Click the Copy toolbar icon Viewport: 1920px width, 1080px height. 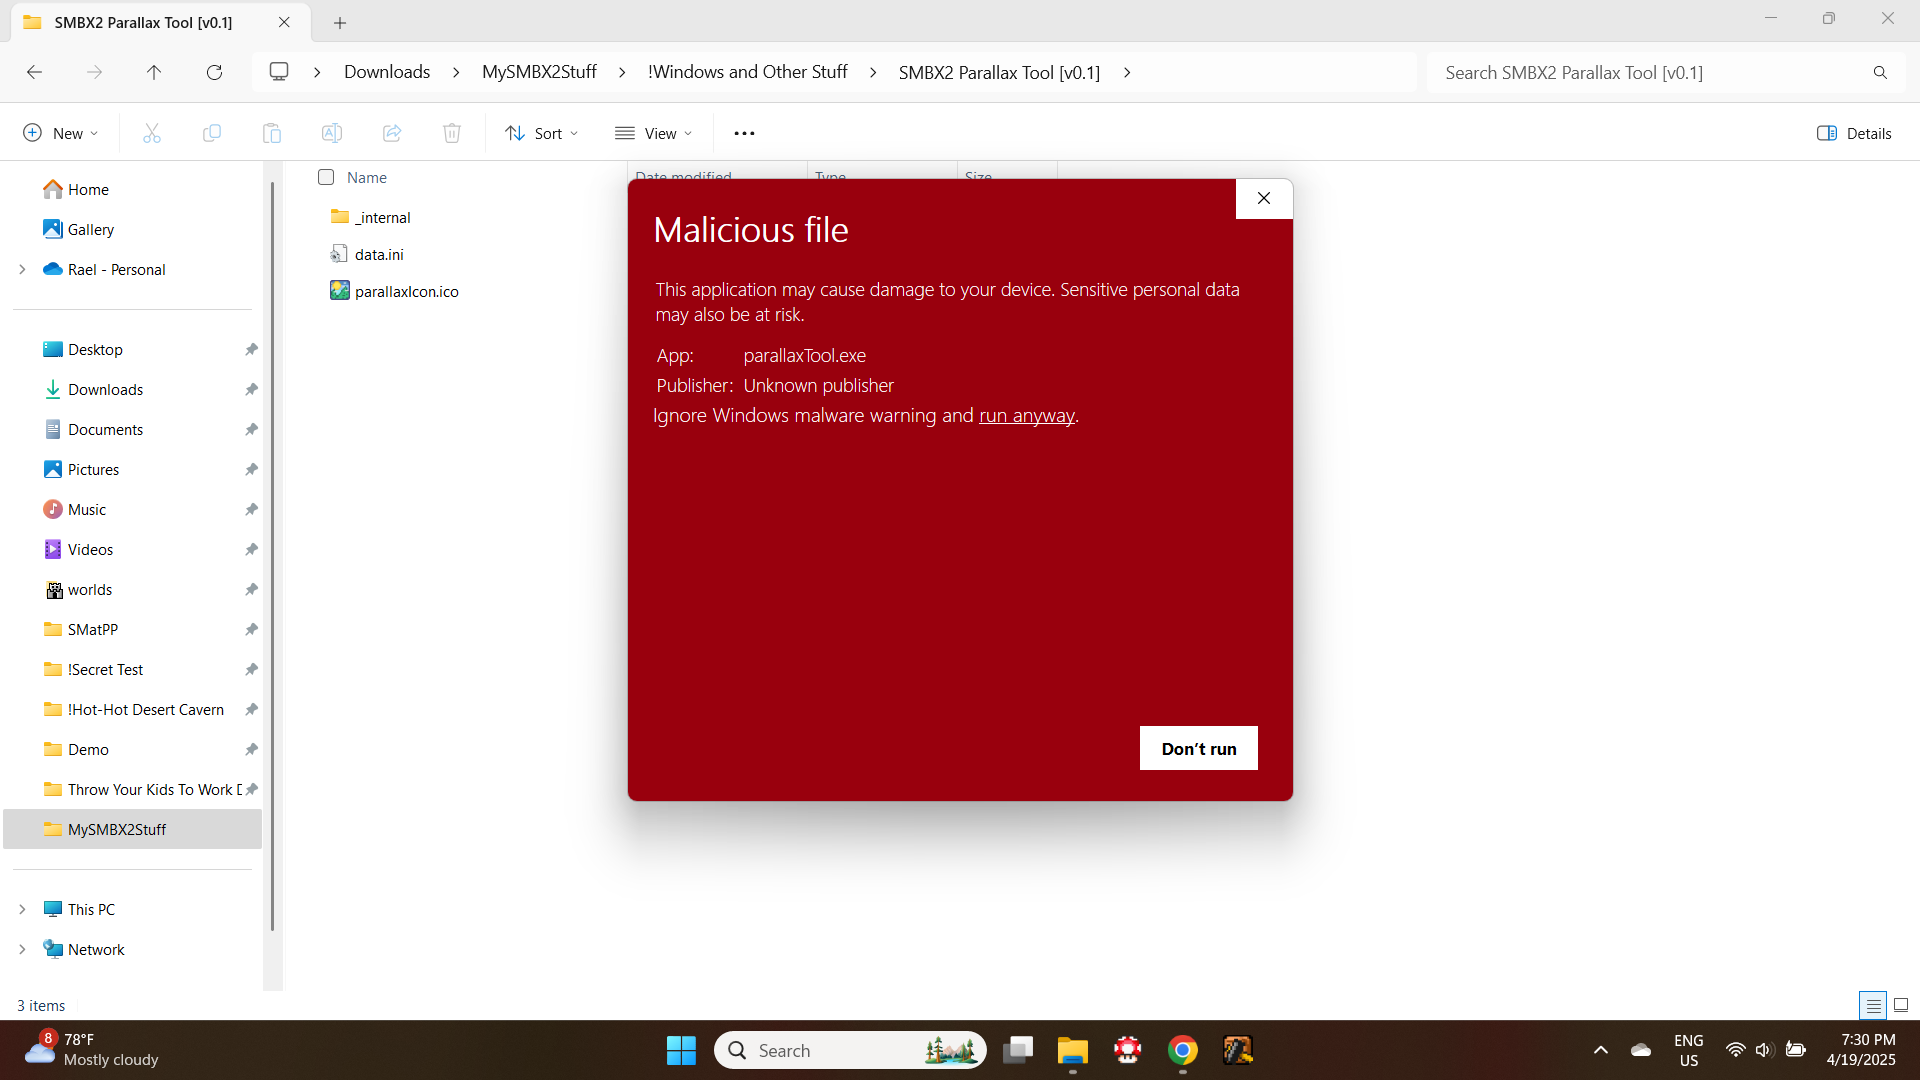[212, 133]
